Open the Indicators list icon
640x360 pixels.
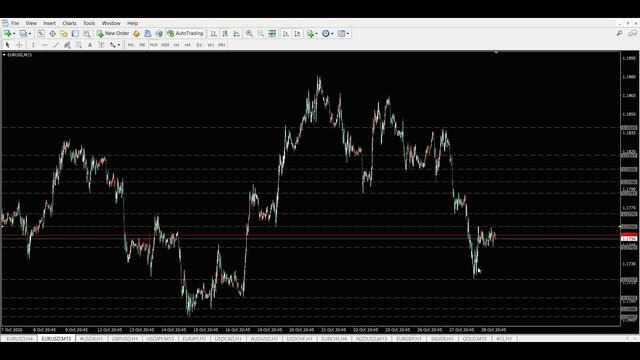311,34
